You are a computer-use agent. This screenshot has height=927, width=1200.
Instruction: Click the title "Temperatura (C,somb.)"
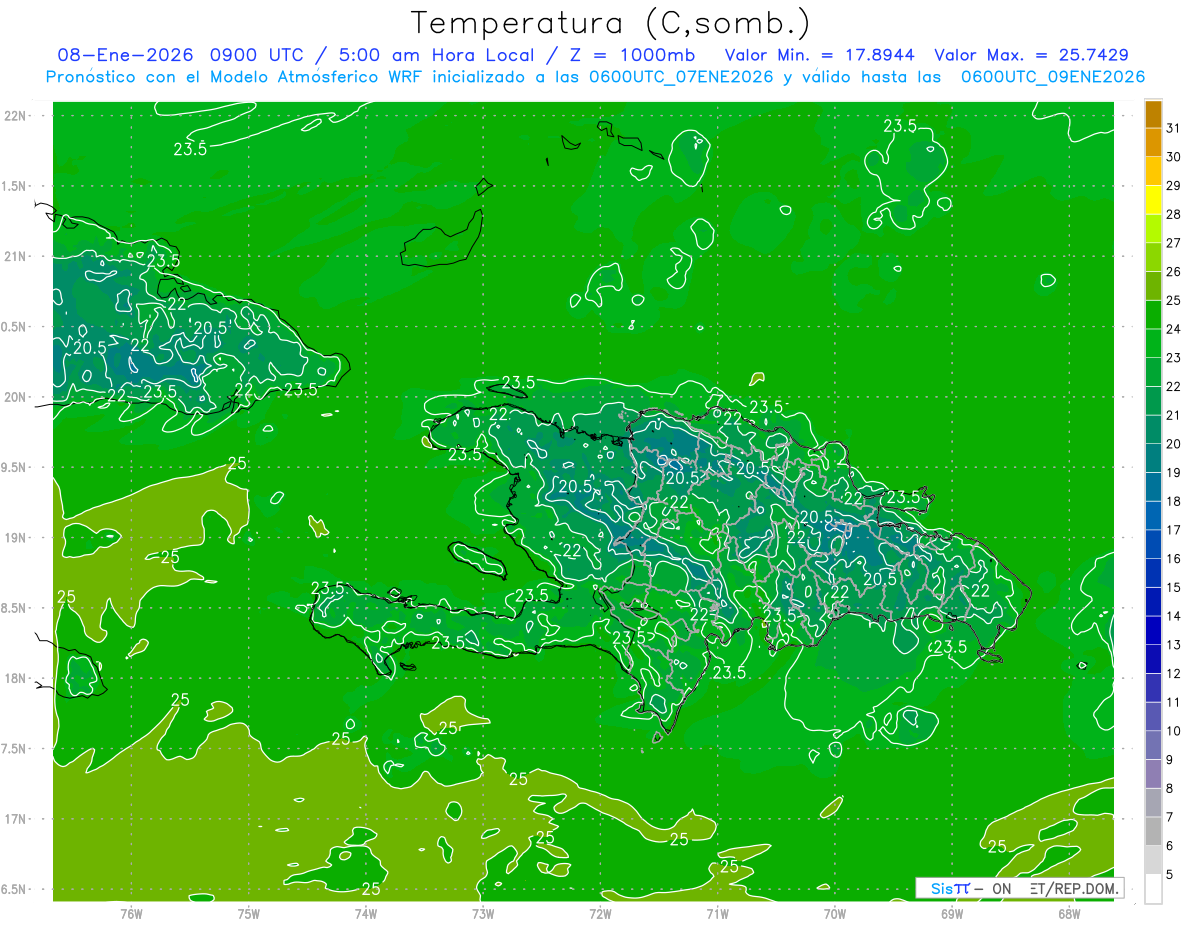(x=611, y=24)
